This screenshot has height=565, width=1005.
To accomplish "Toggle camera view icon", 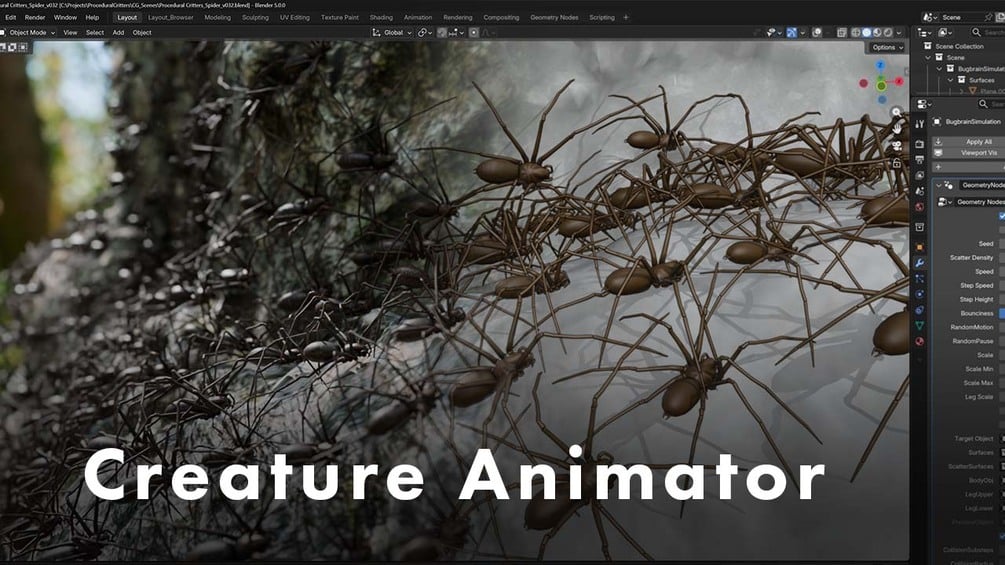I will click(x=897, y=147).
